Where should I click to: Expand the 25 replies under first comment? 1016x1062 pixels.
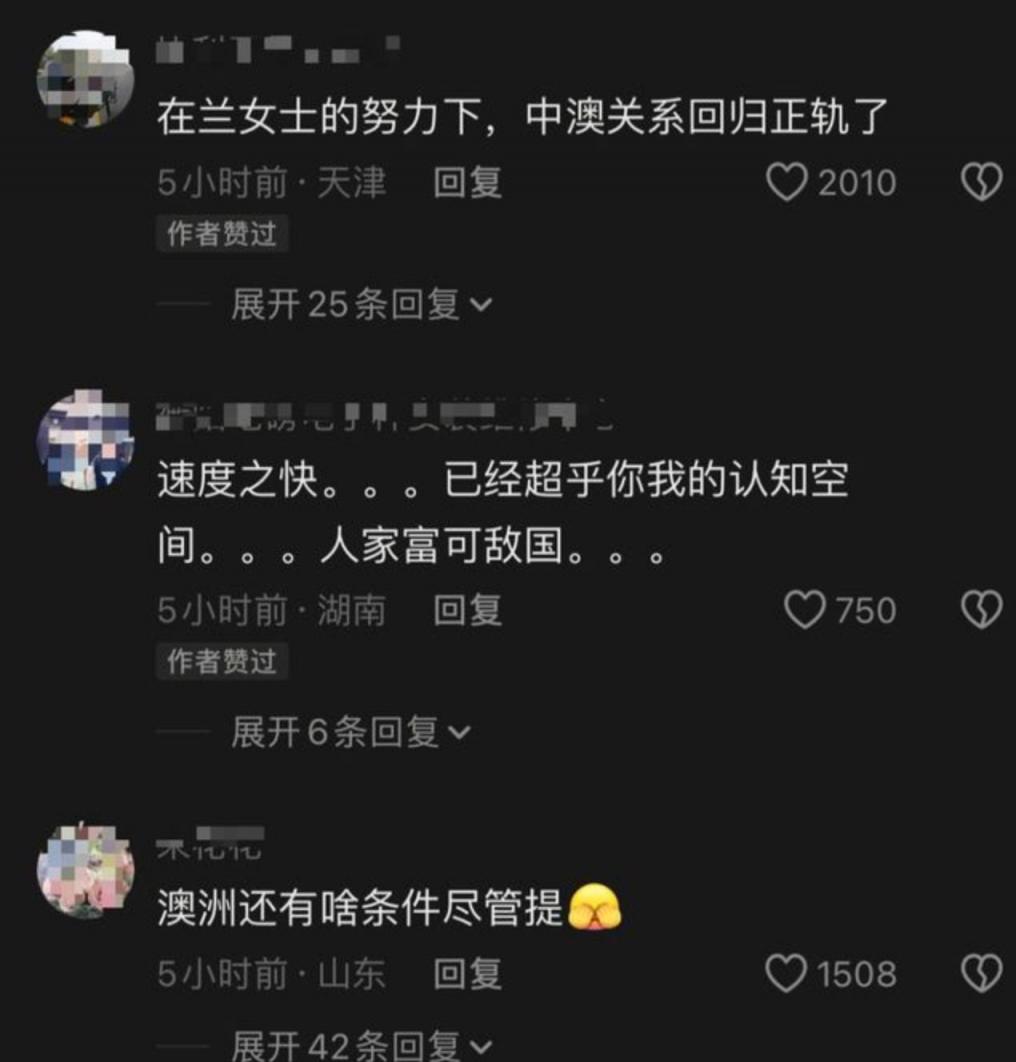pyautogui.click(x=361, y=304)
